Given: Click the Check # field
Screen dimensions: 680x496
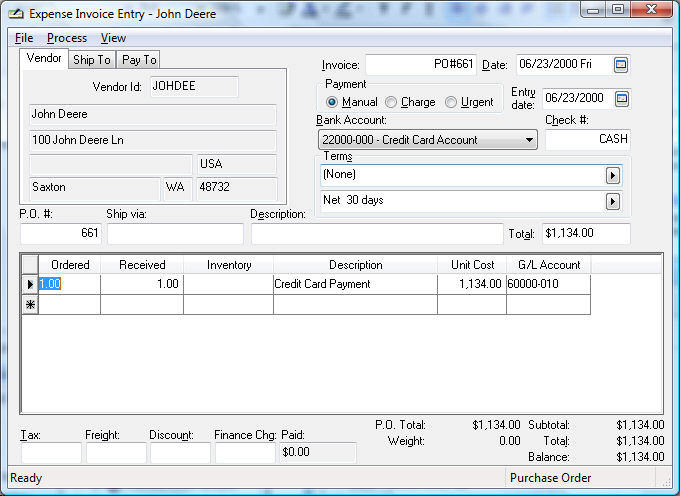Looking at the screenshot, I should [x=588, y=140].
